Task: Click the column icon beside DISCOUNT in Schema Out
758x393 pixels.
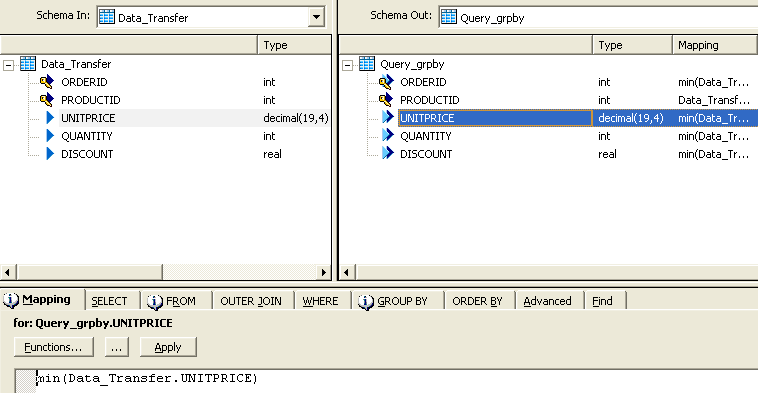Action: click(388, 154)
